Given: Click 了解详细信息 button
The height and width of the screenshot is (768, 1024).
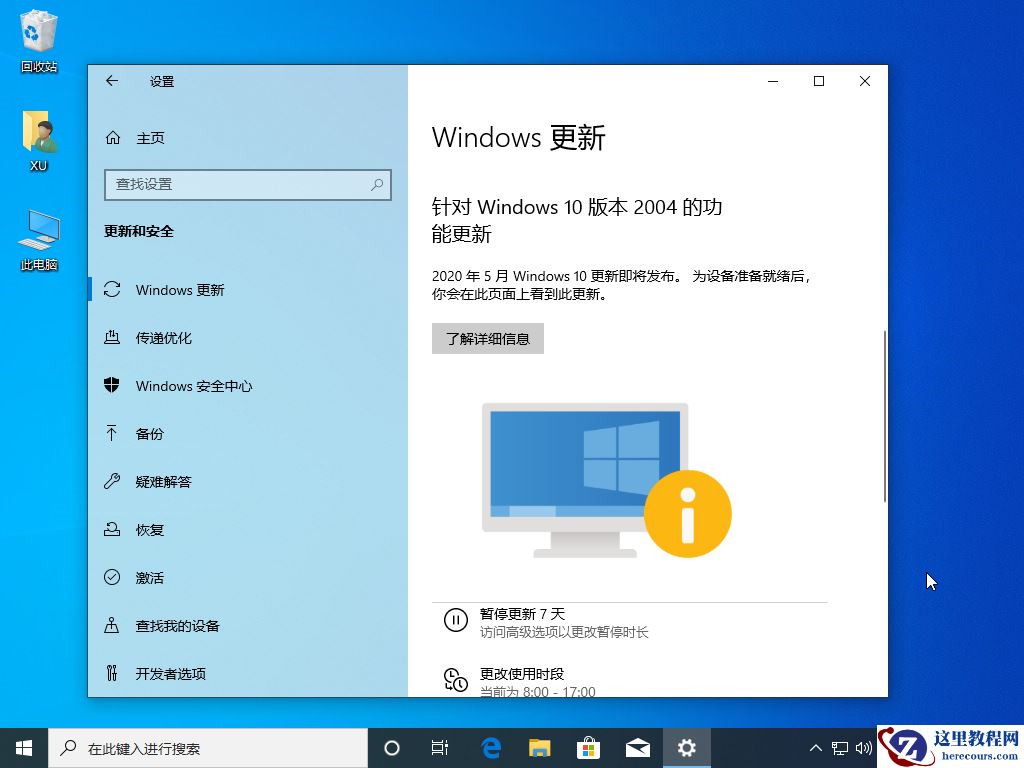Looking at the screenshot, I should click(487, 338).
